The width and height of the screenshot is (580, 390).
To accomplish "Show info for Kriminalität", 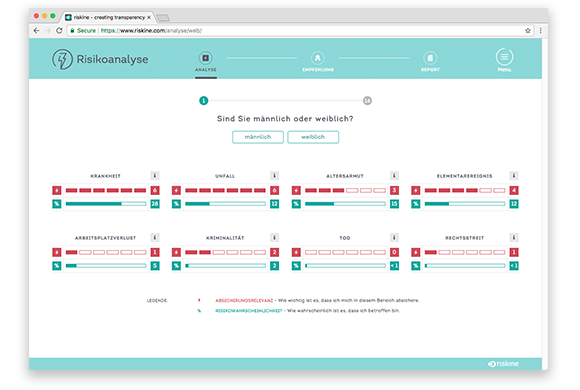I will [x=274, y=237].
